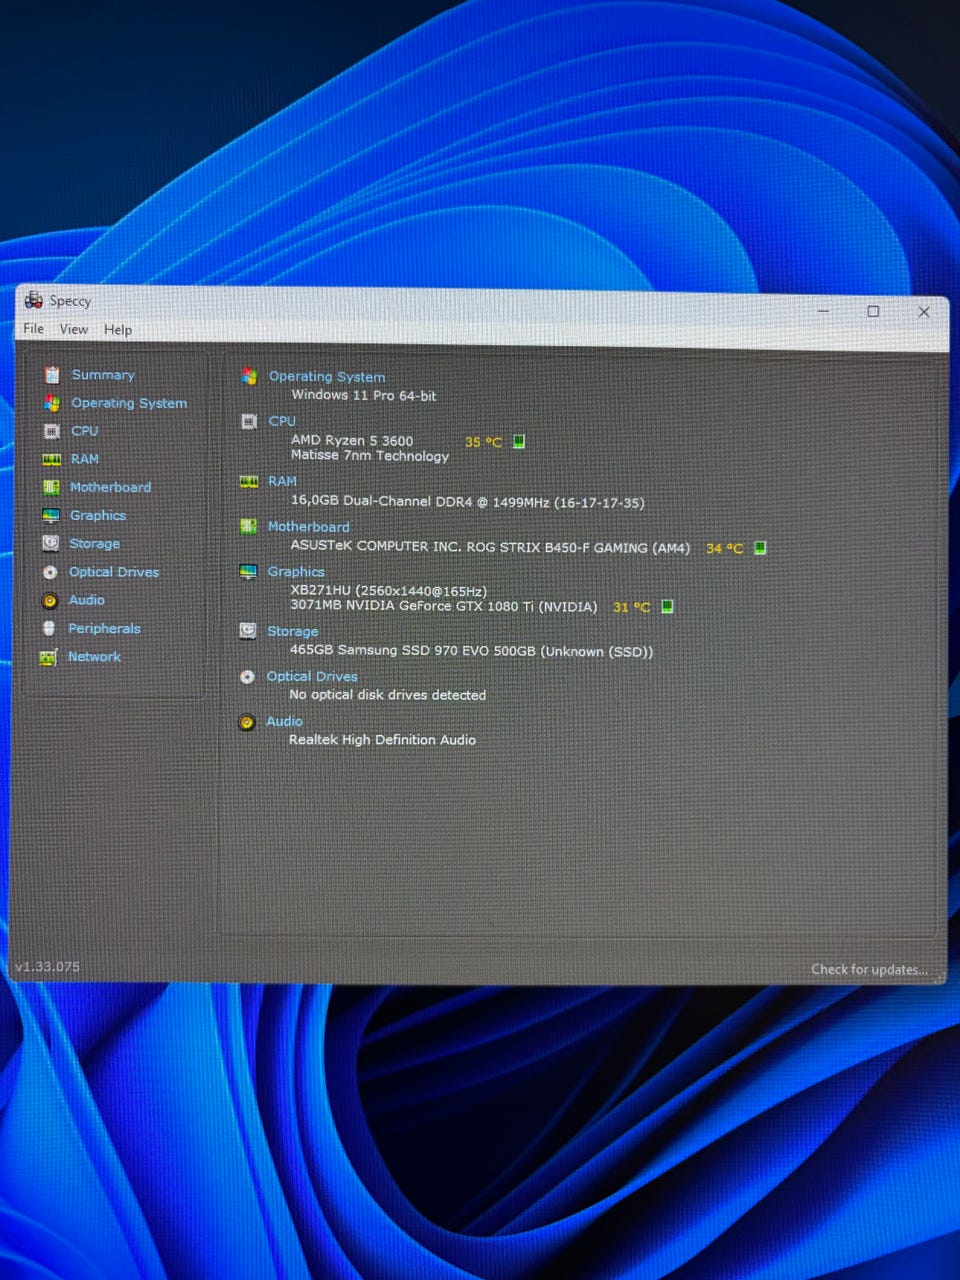Click the v1.33.075 version label
Screen dimensions: 960x1280
(47, 967)
